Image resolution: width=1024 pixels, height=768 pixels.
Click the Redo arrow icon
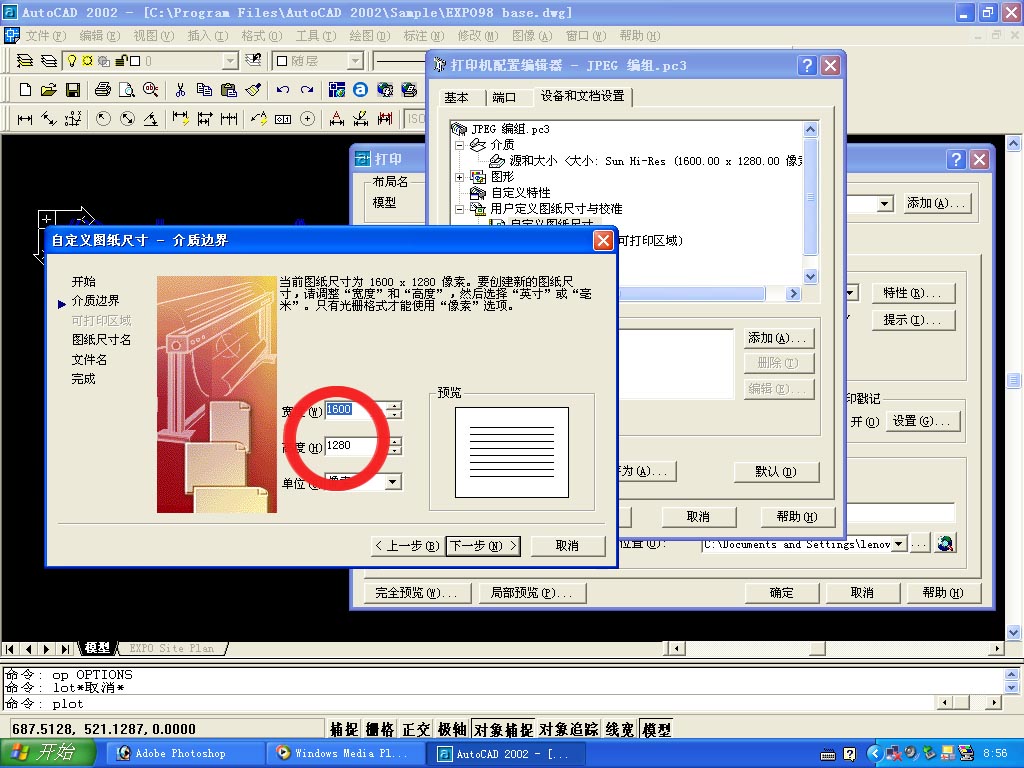pos(307,89)
